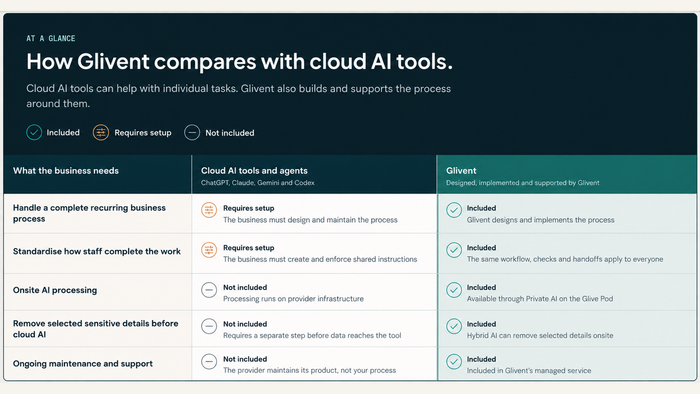Click the 'Included' legend label
The image size is (700, 394).
click(63, 133)
